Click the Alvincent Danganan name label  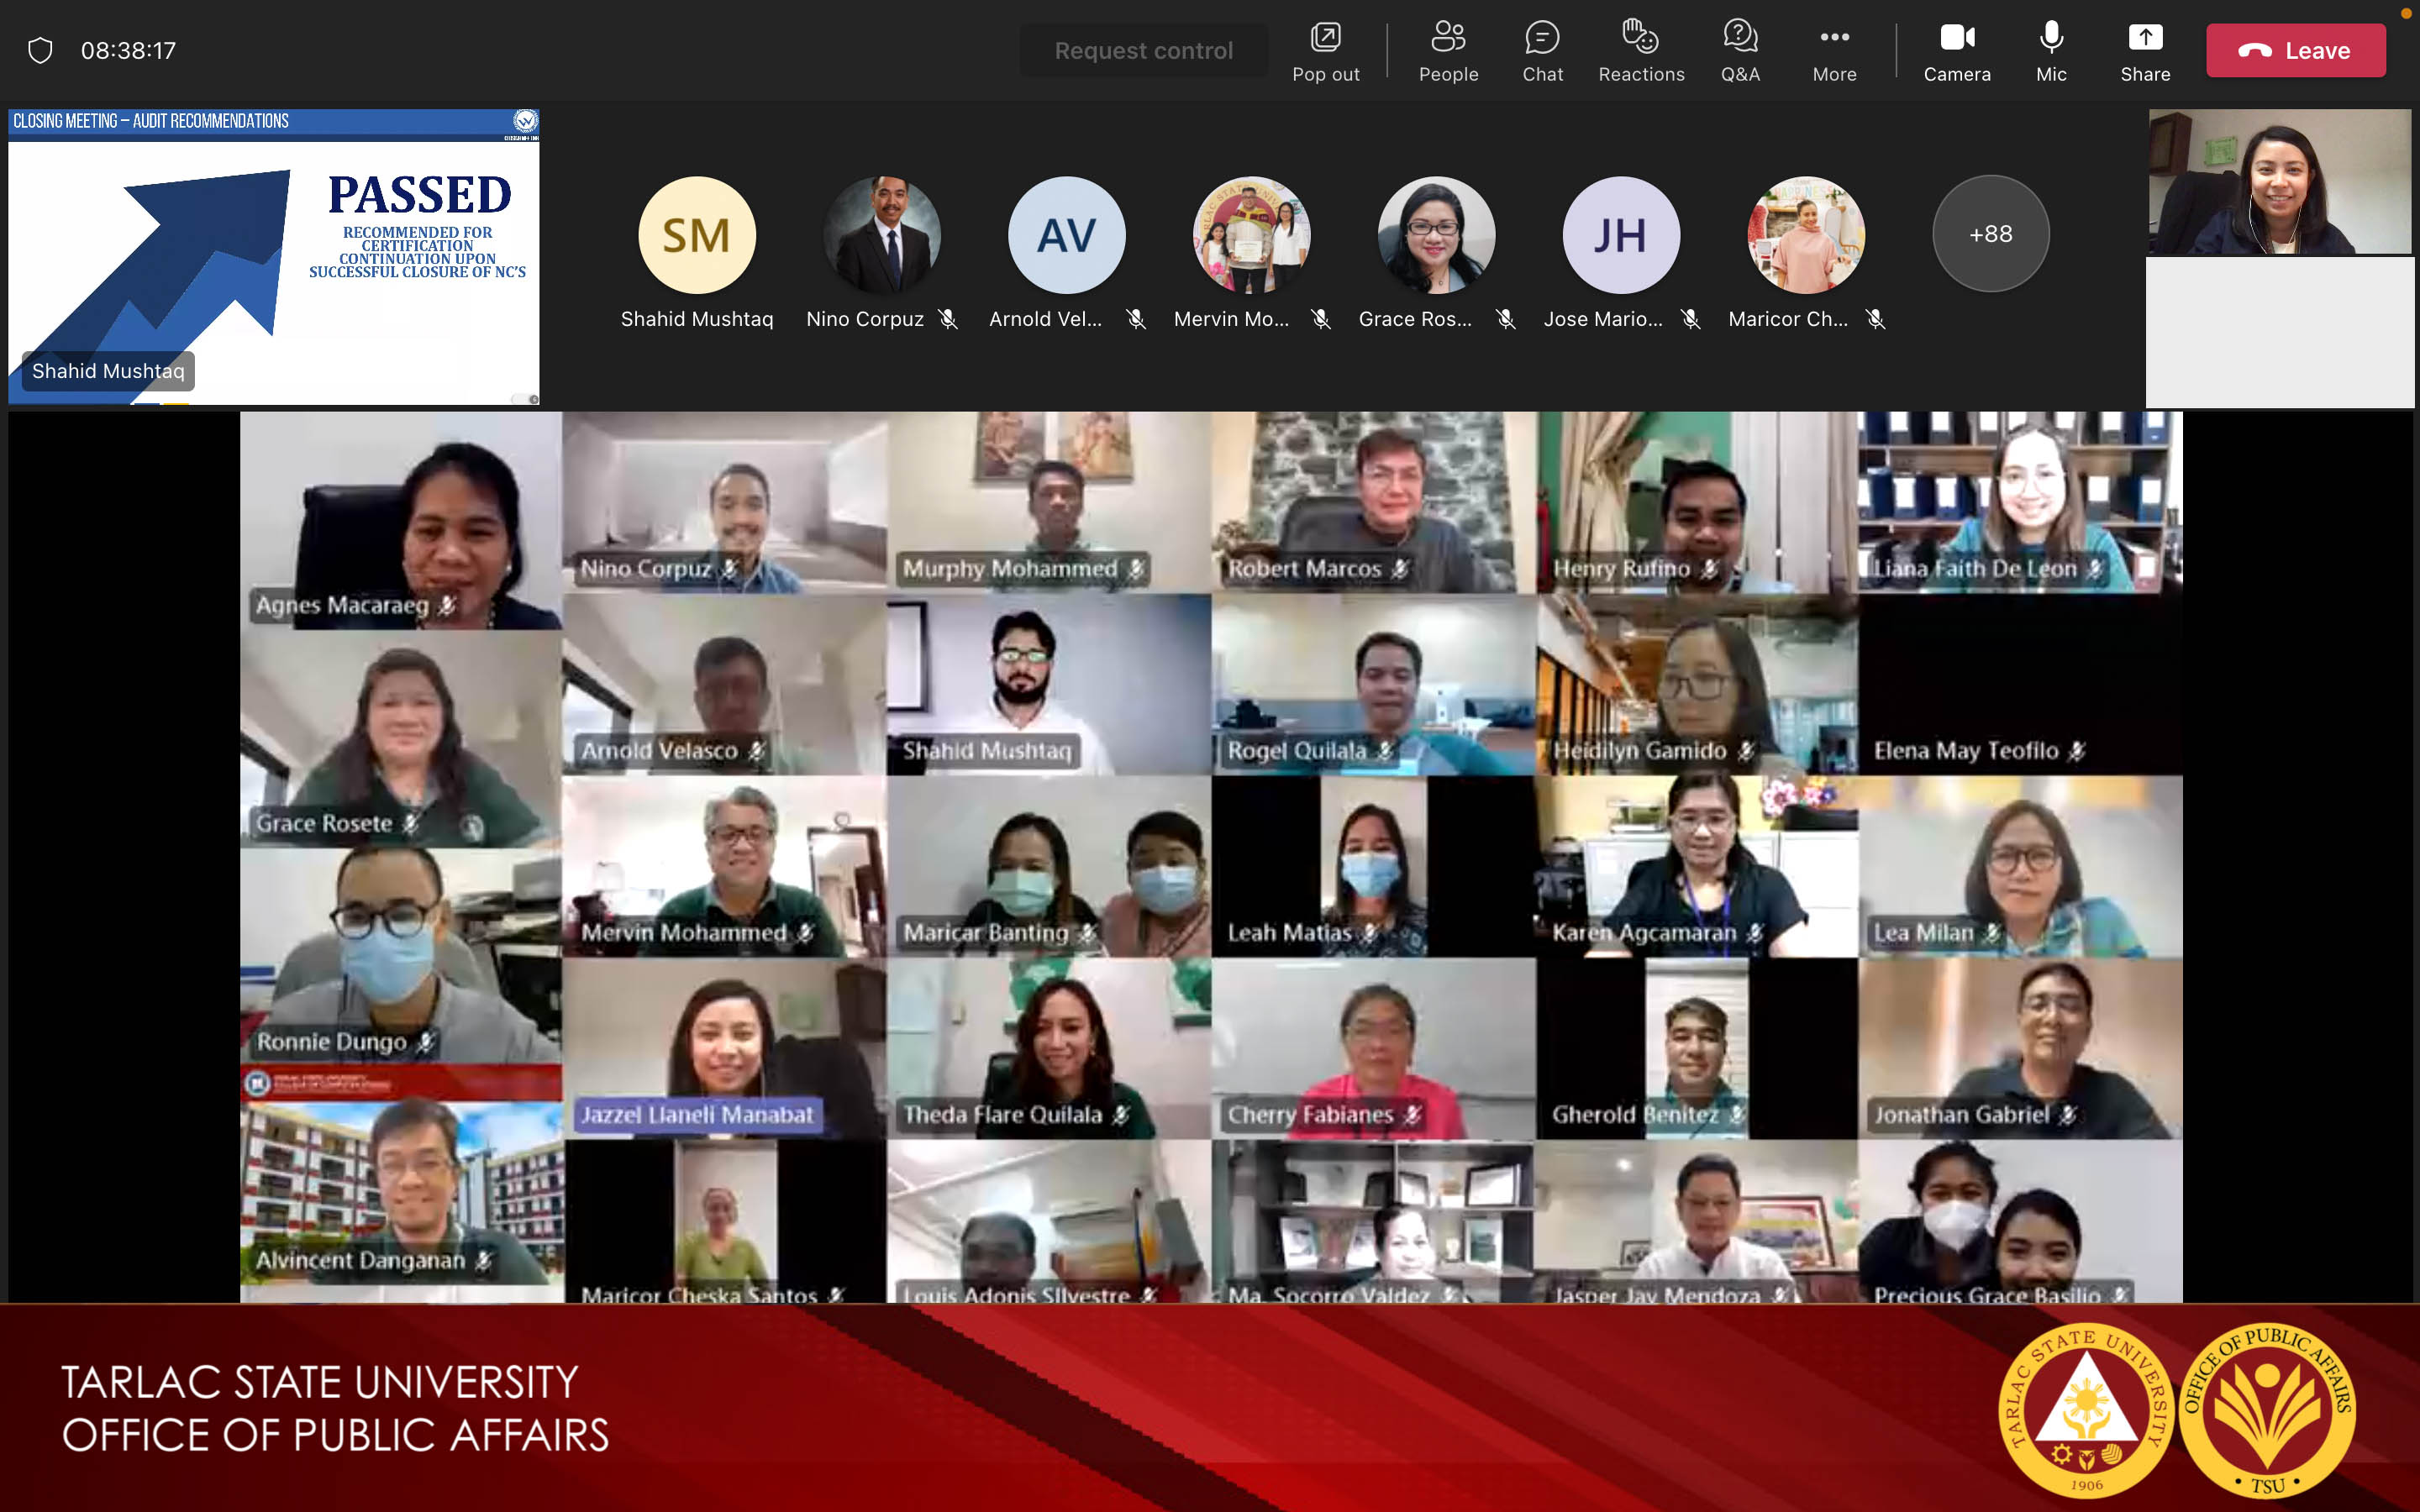point(373,1260)
